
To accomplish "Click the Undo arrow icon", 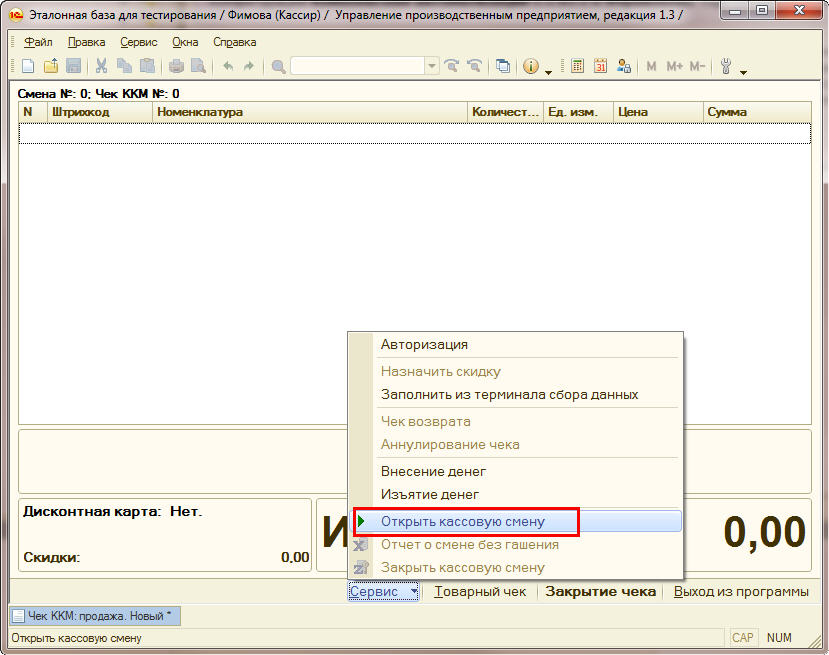I will [228, 66].
